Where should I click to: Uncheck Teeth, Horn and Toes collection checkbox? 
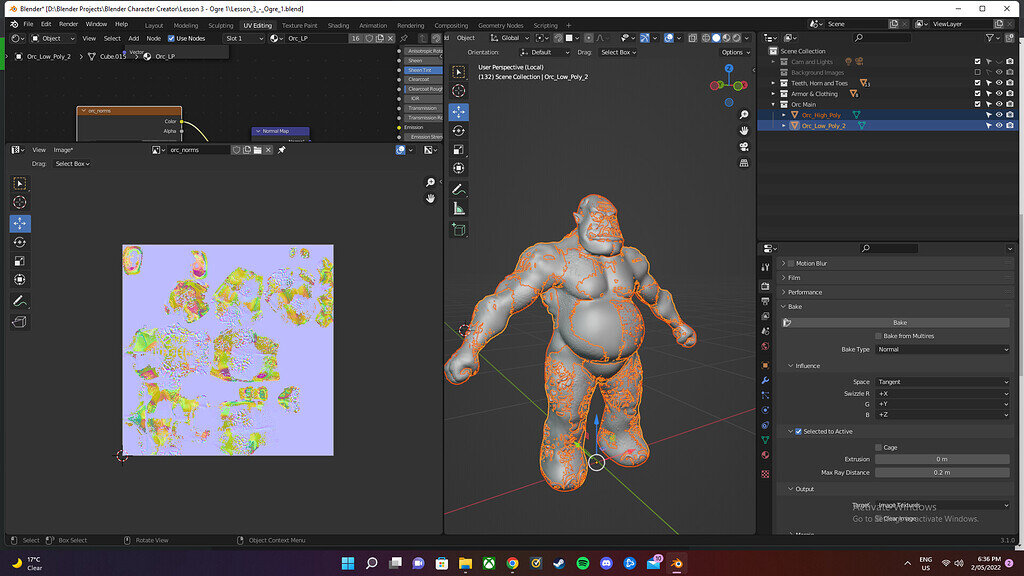point(978,83)
